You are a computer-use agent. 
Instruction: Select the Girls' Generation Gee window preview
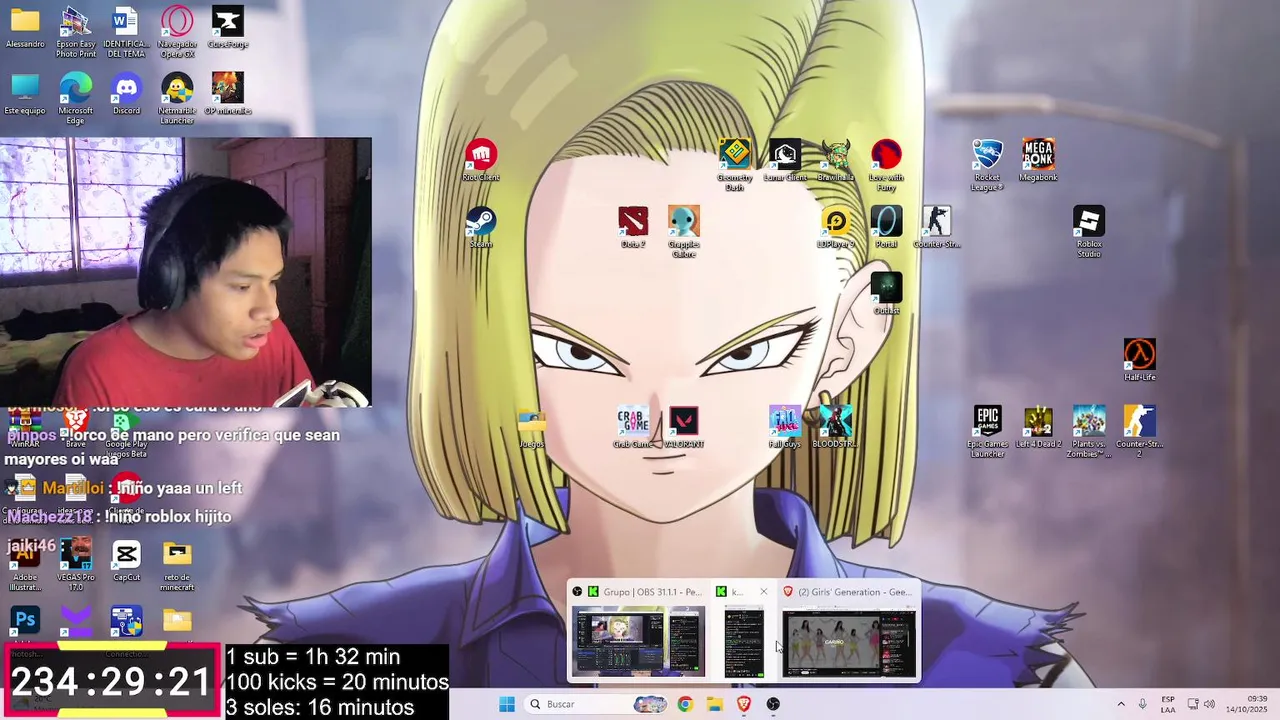[848, 631]
